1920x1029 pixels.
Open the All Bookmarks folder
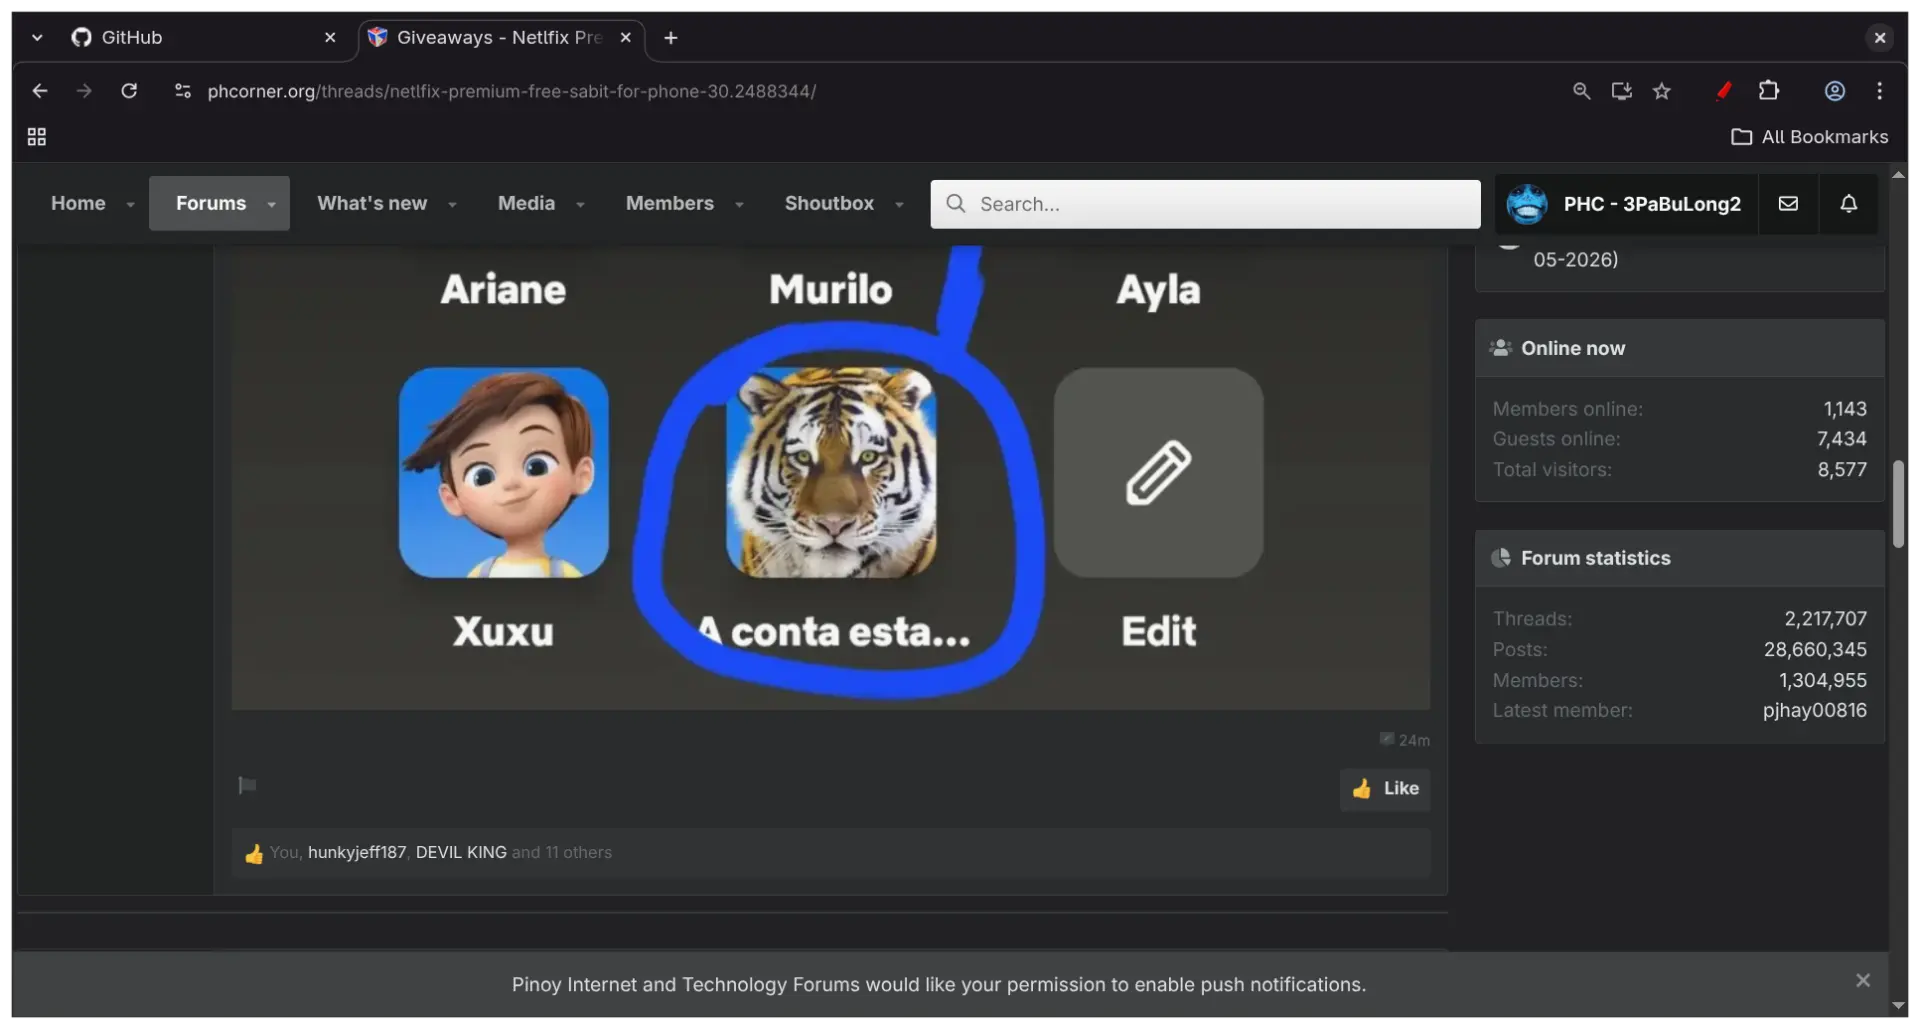point(1809,137)
